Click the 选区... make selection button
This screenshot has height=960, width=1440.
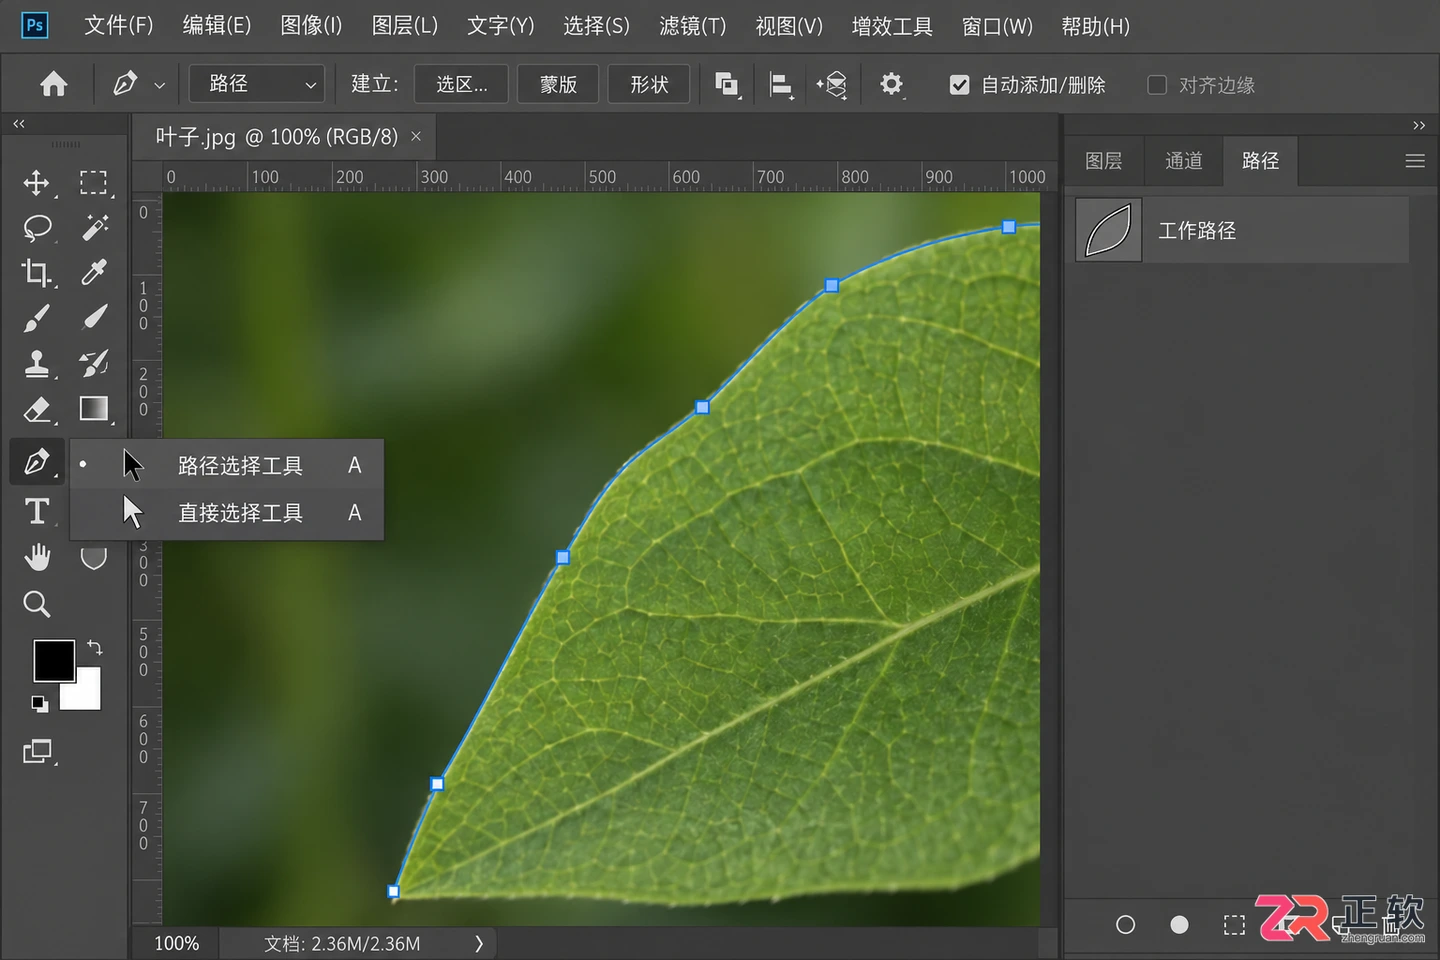[x=461, y=84]
